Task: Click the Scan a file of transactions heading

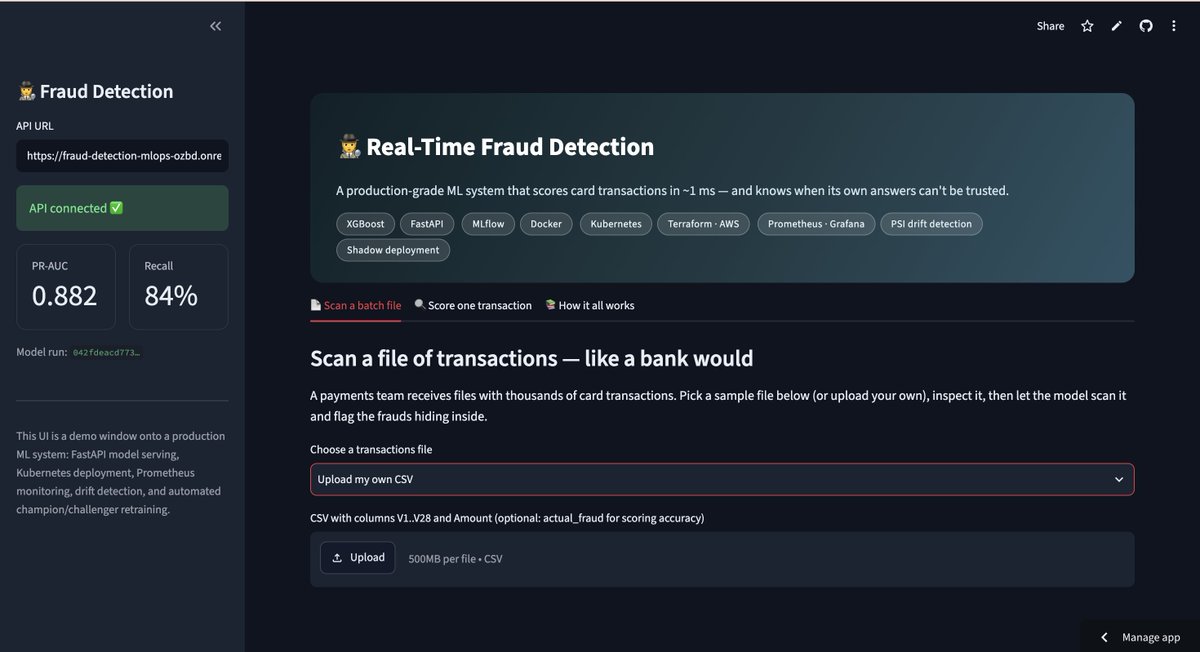Action: 532,358
